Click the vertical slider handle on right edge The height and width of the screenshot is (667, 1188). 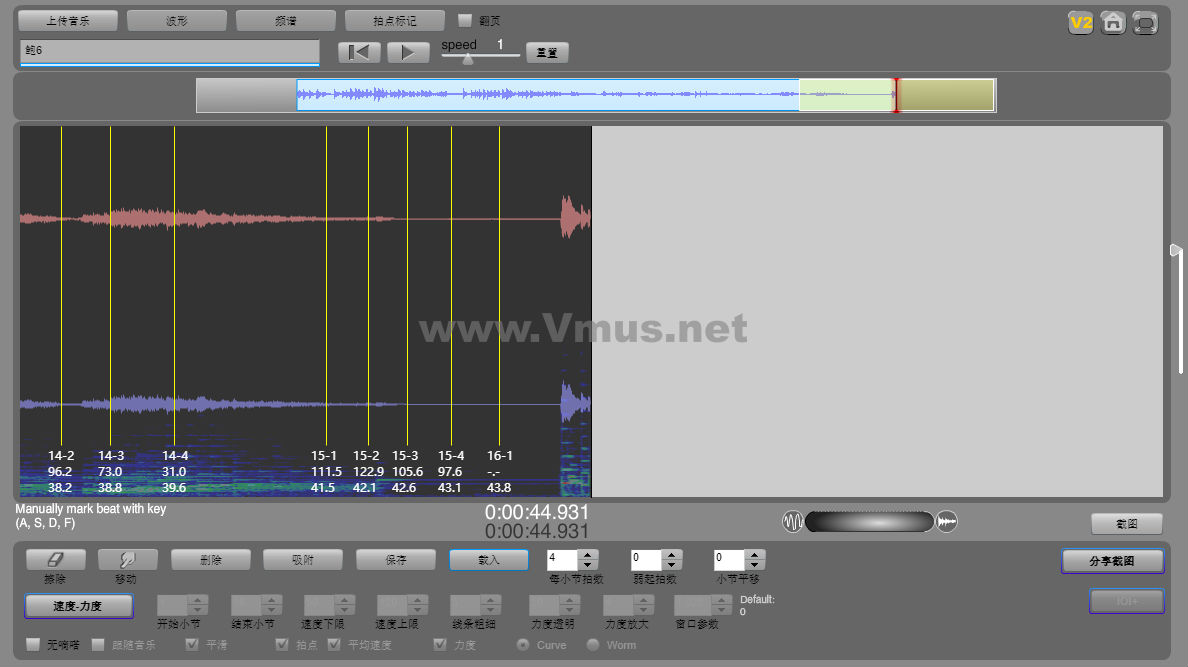[1176, 250]
